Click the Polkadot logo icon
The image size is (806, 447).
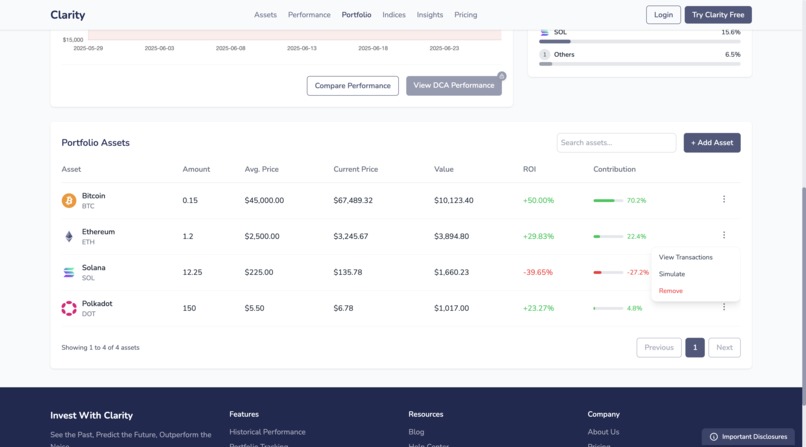(69, 308)
